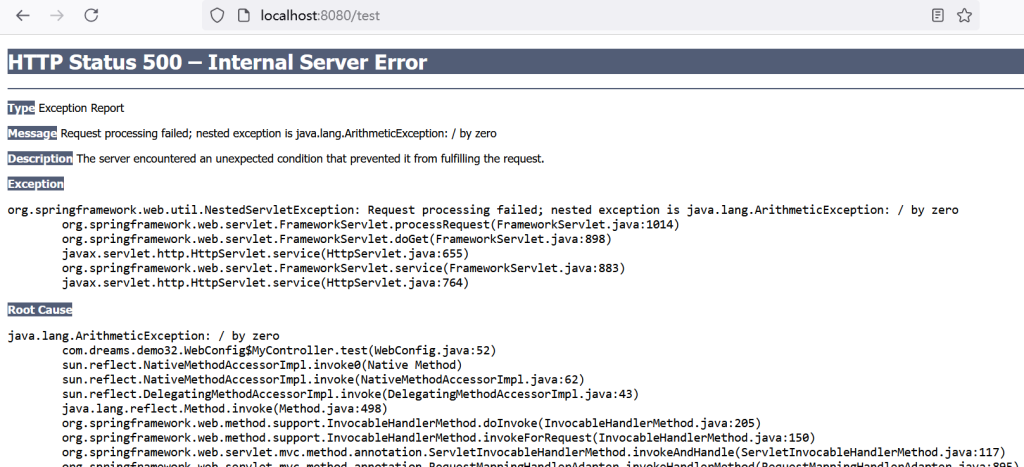Viewport: 1024px width, 467px height.
Task: Toggle reader view for this page
Action: click(937, 15)
